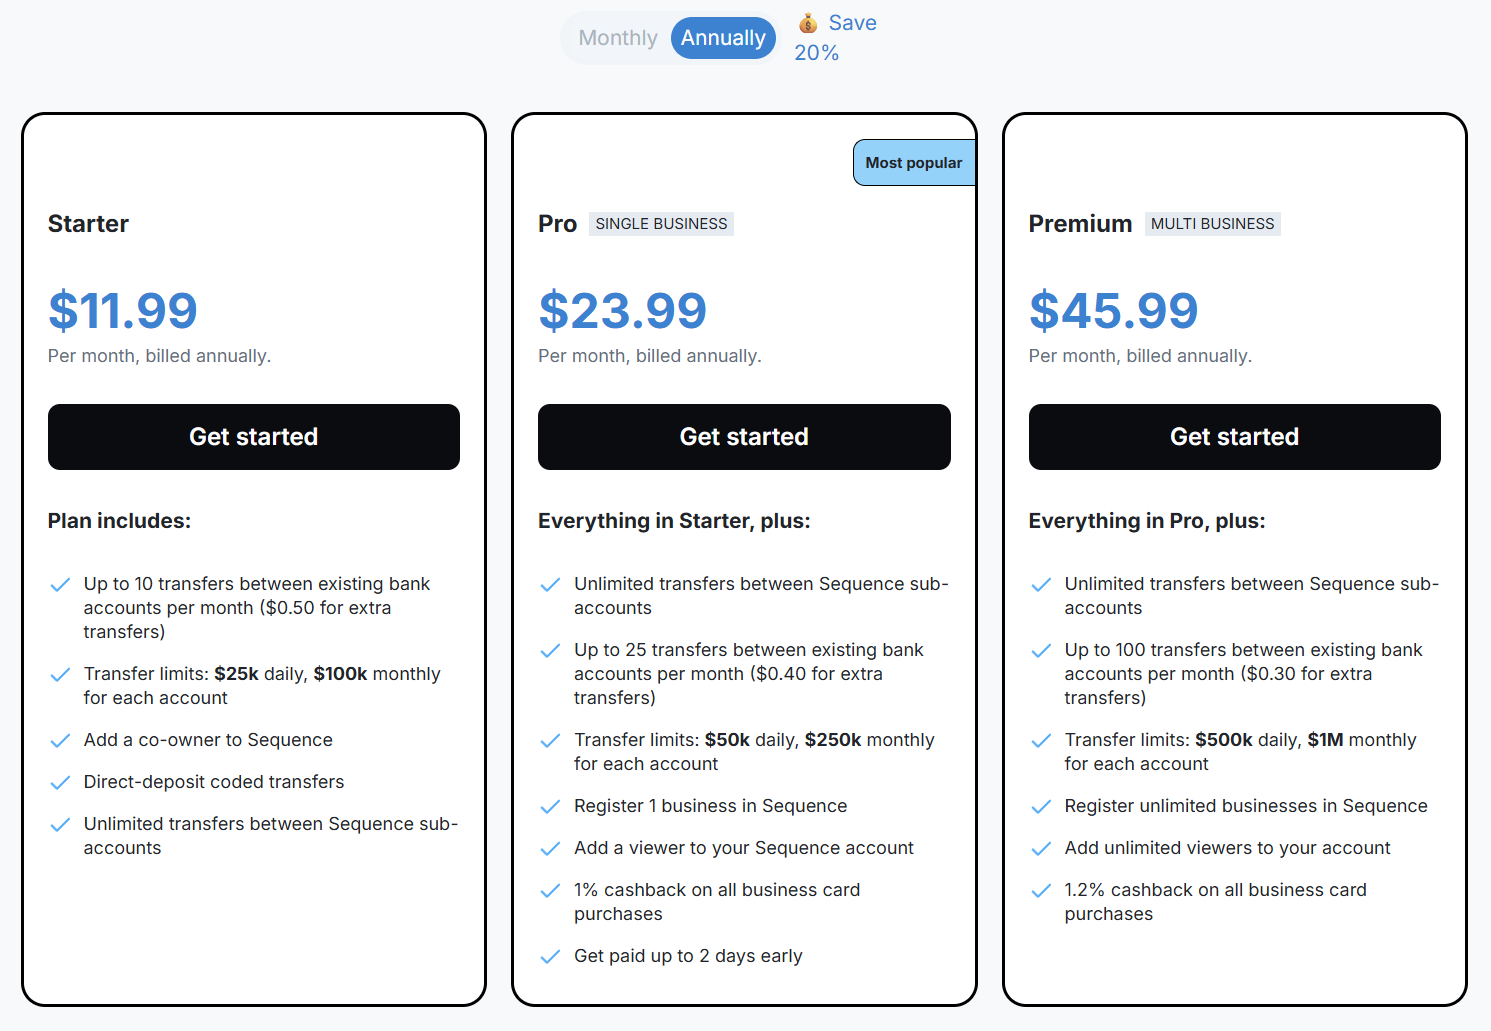Click the Most popular badge

coord(914,163)
